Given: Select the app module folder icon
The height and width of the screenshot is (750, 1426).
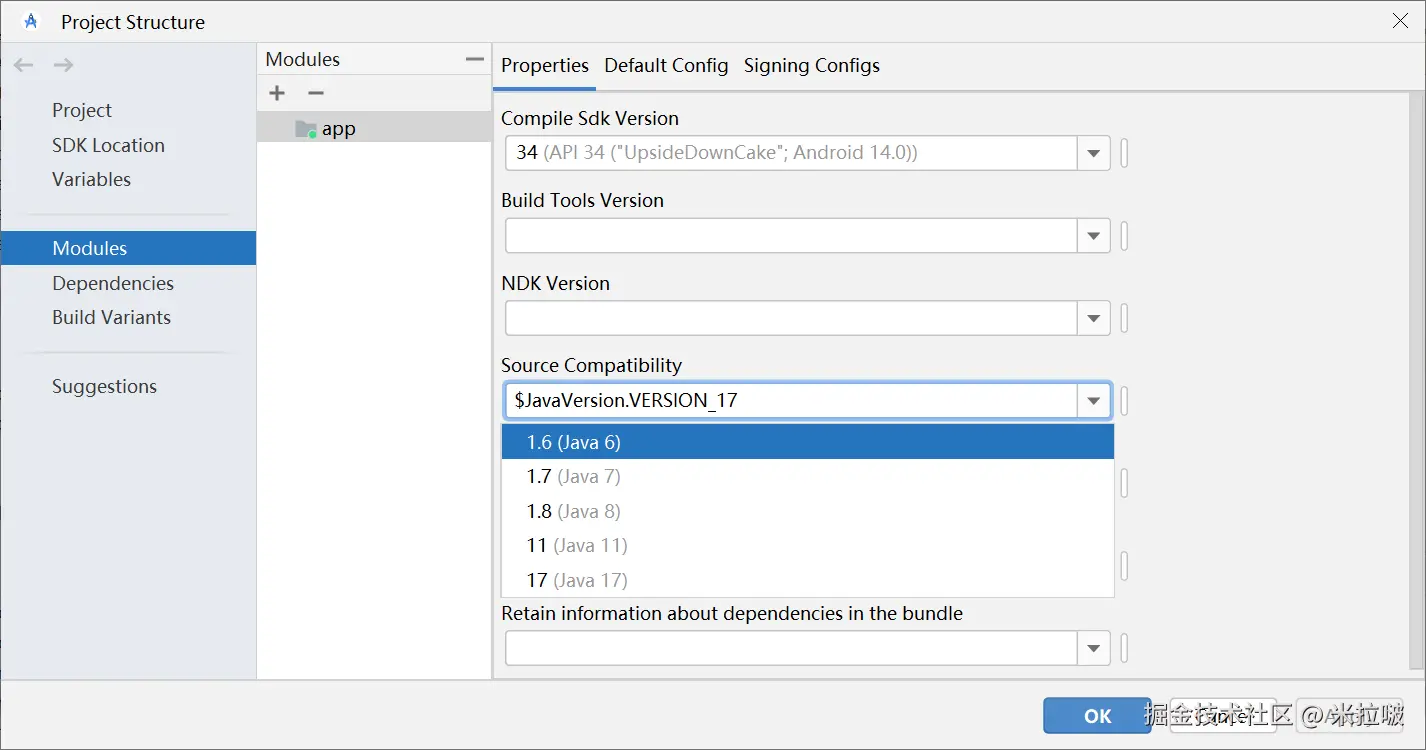Looking at the screenshot, I should coord(305,129).
